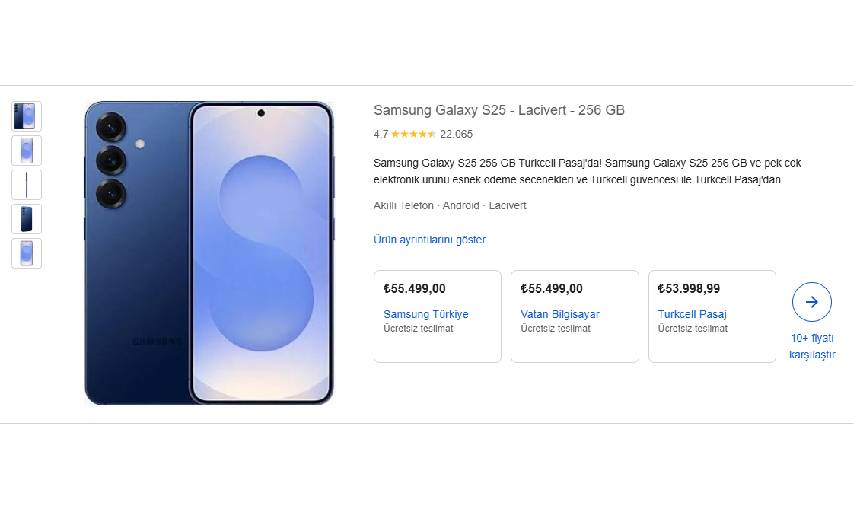Open the Turkcell Pasaj seller link
The width and height of the screenshot is (860, 505).
tap(692, 314)
